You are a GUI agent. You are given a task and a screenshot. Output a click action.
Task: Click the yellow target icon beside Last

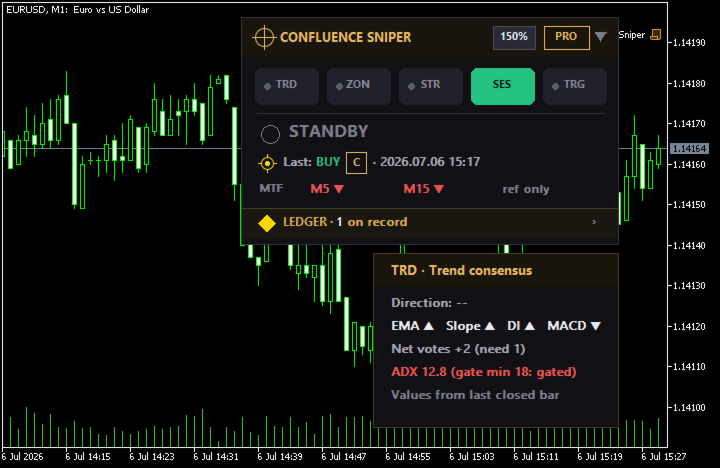click(267, 163)
